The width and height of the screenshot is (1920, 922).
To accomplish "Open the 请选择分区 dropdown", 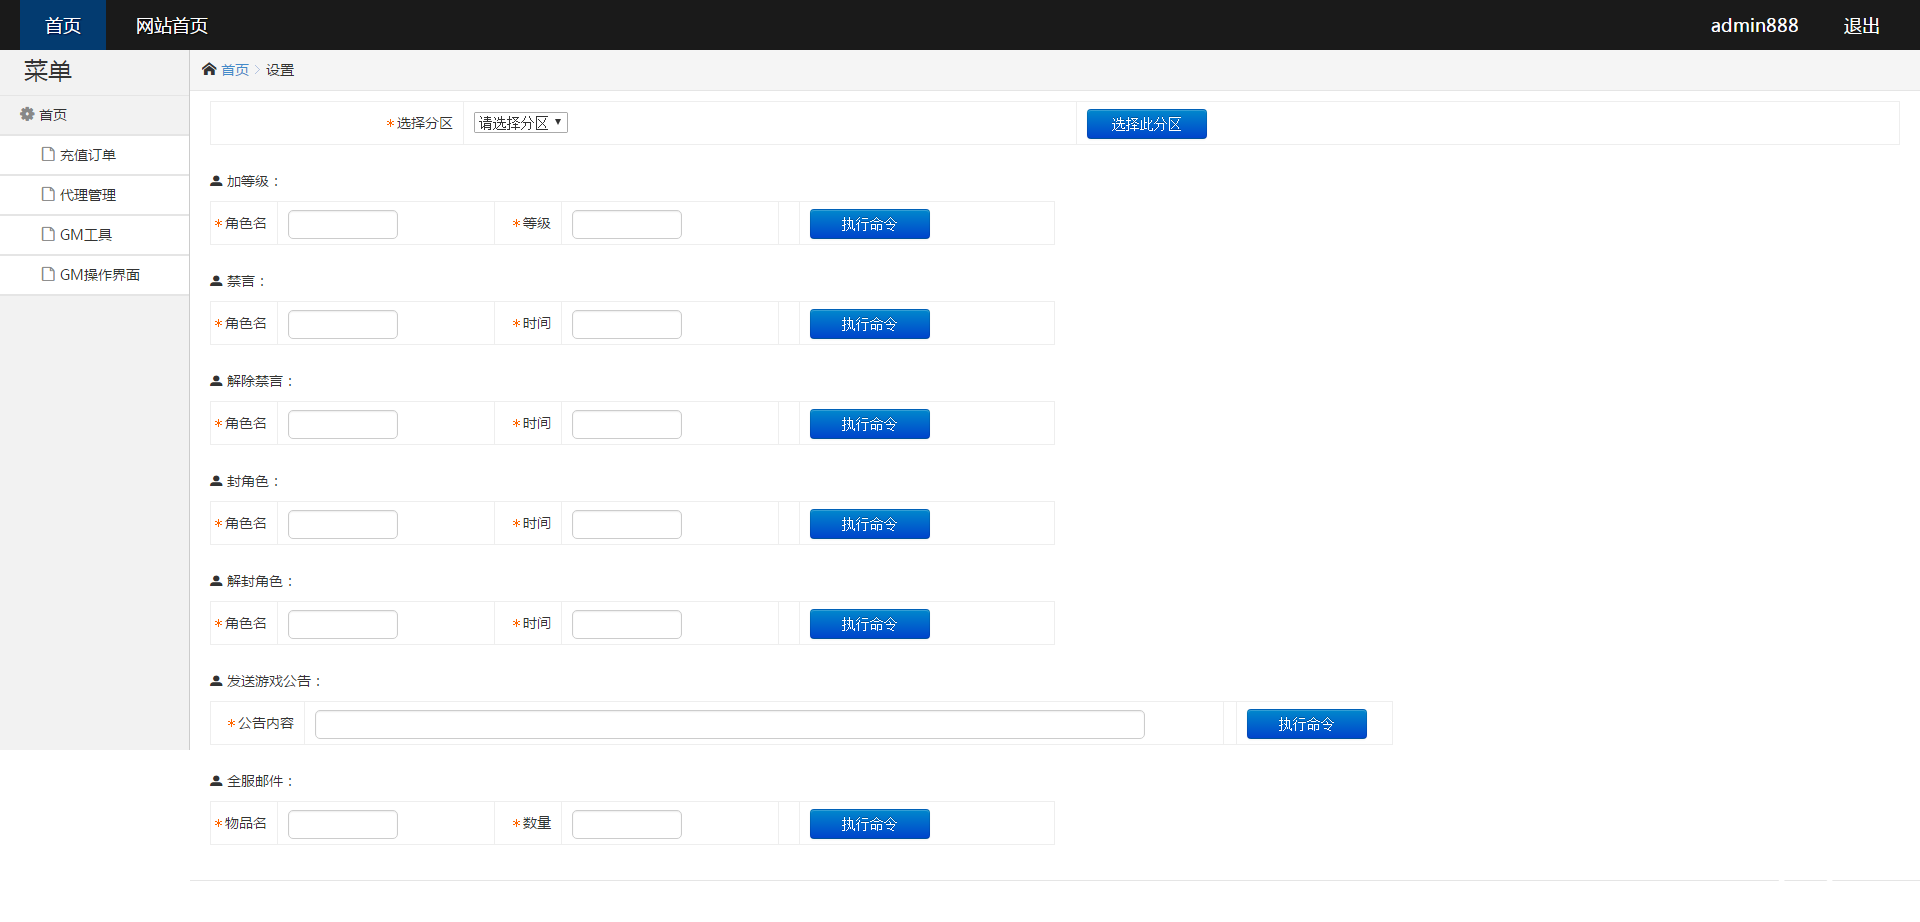I will (x=520, y=123).
